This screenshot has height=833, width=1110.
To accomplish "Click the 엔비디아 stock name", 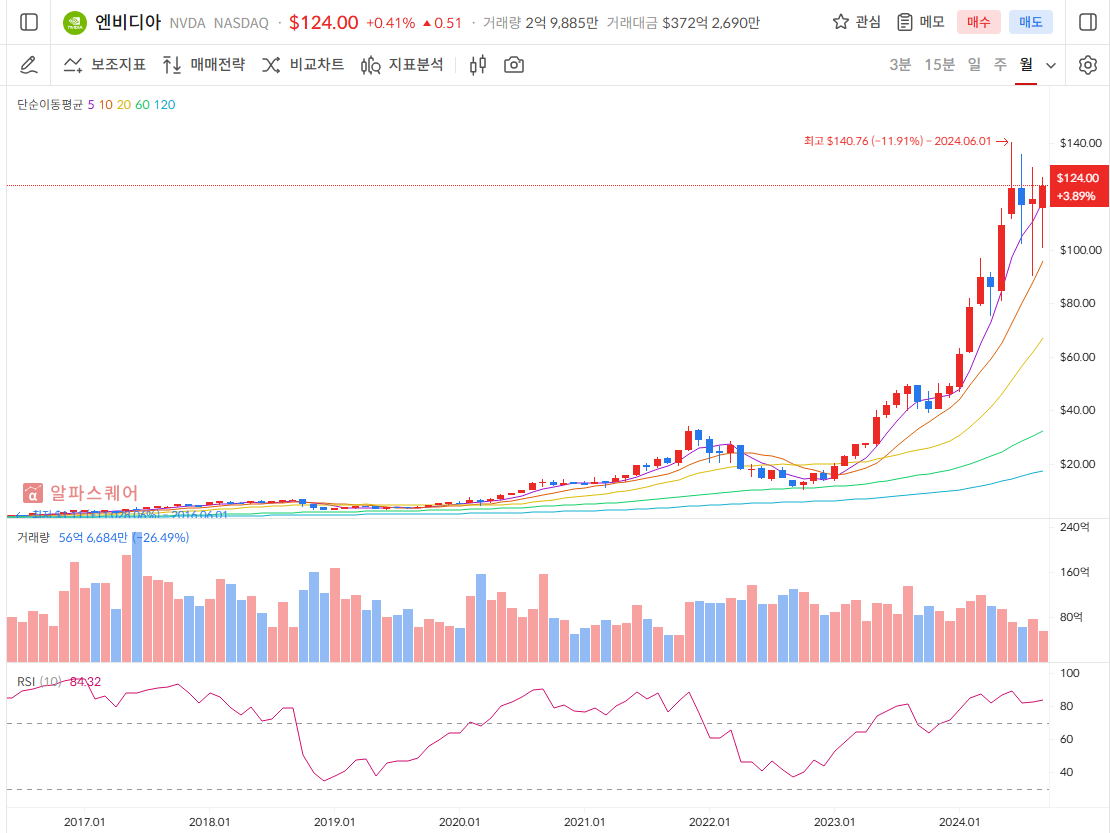I will coord(128,23).
